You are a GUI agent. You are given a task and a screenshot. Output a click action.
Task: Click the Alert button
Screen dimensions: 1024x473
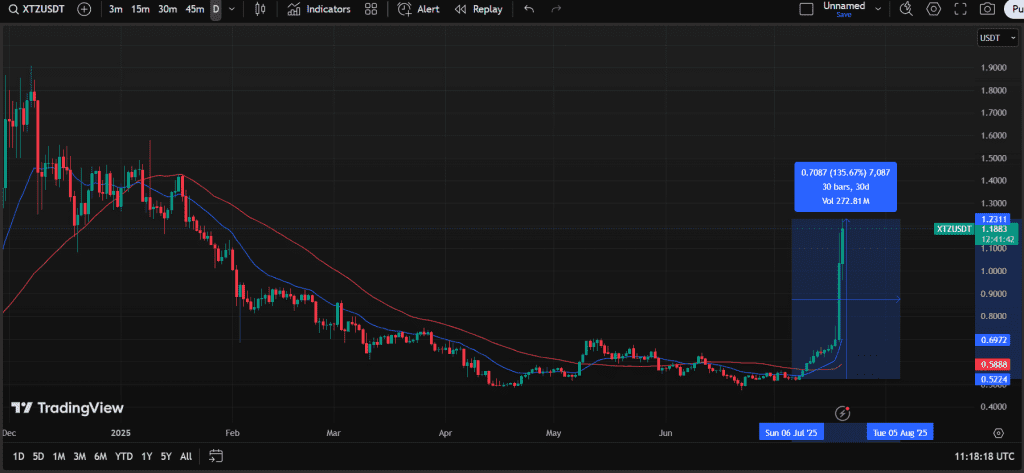pyautogui.click(x=418, y=9)
